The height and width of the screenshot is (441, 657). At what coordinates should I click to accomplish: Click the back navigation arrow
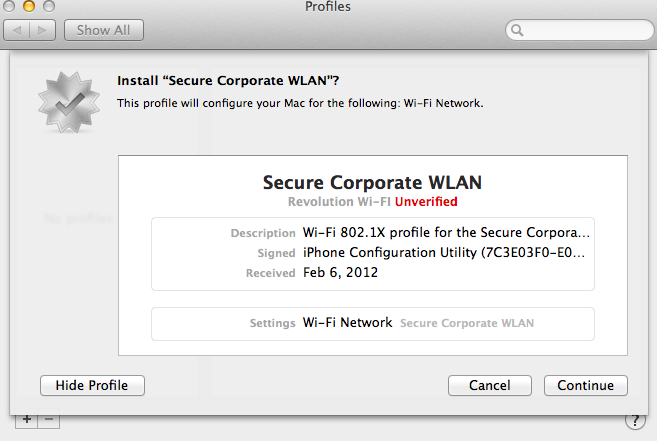point(17,30)
